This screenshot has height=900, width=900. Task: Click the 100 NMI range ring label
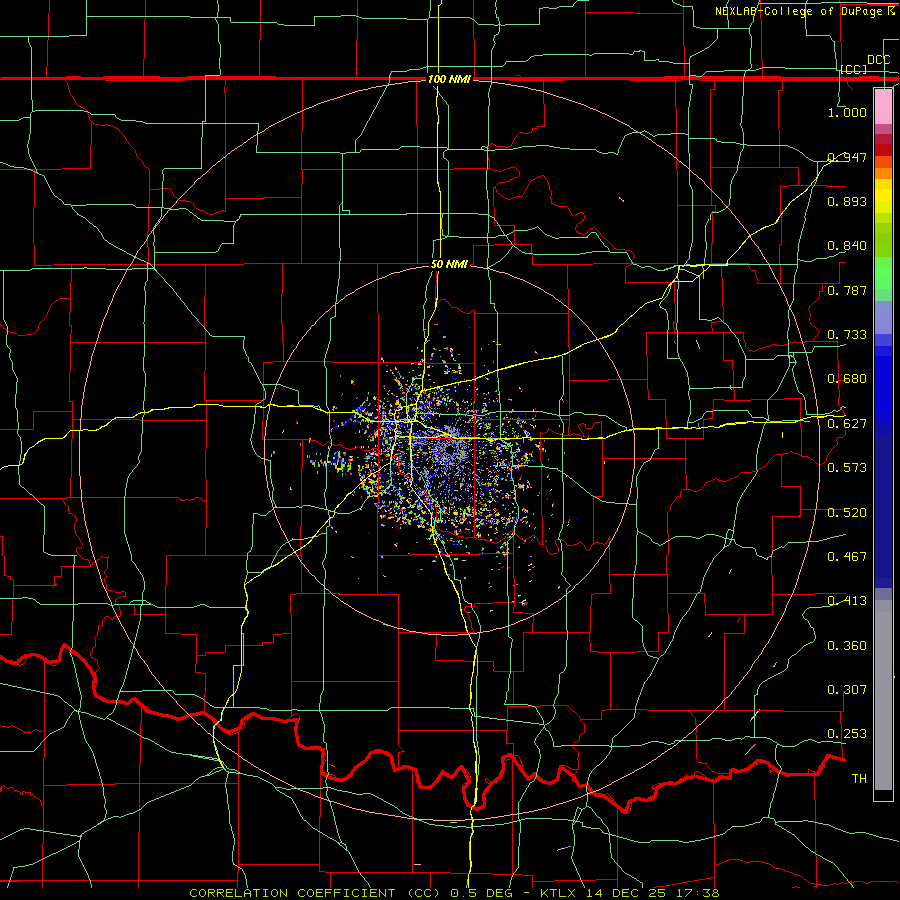pyautogui.click(x=449, y=79)
